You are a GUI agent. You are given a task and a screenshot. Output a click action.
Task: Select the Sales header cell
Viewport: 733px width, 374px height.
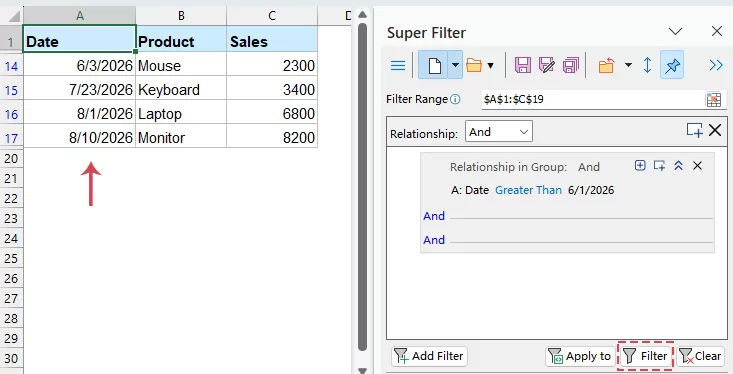pos(272,39)
